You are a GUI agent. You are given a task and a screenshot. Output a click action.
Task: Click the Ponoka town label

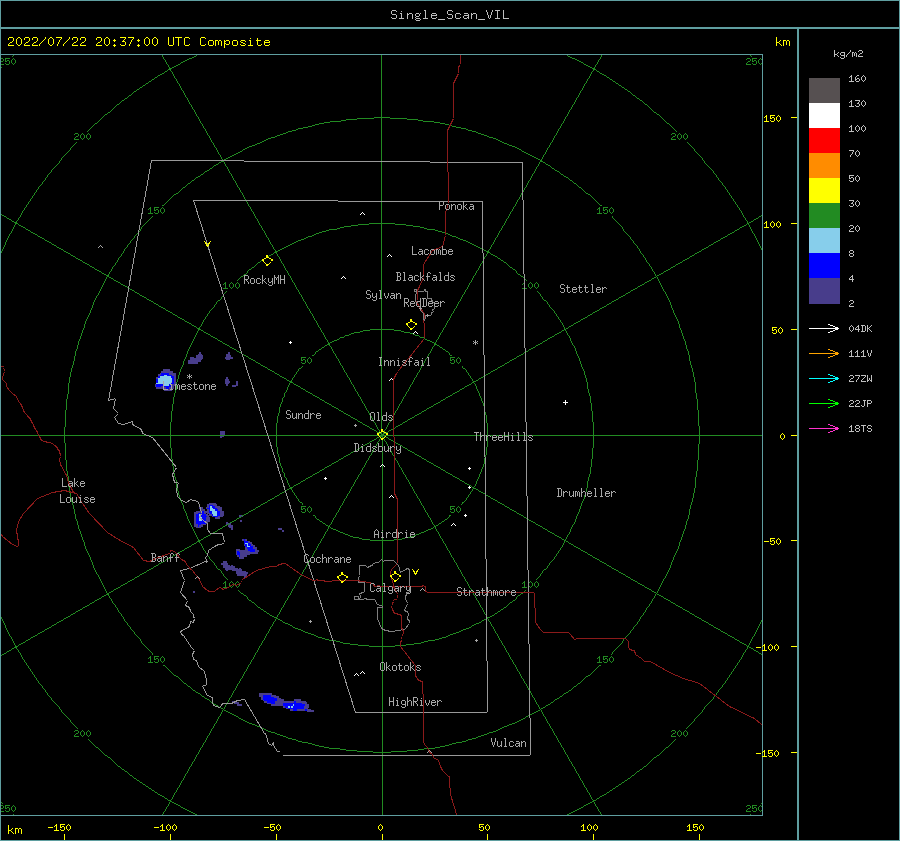click(x=456, y=206)
